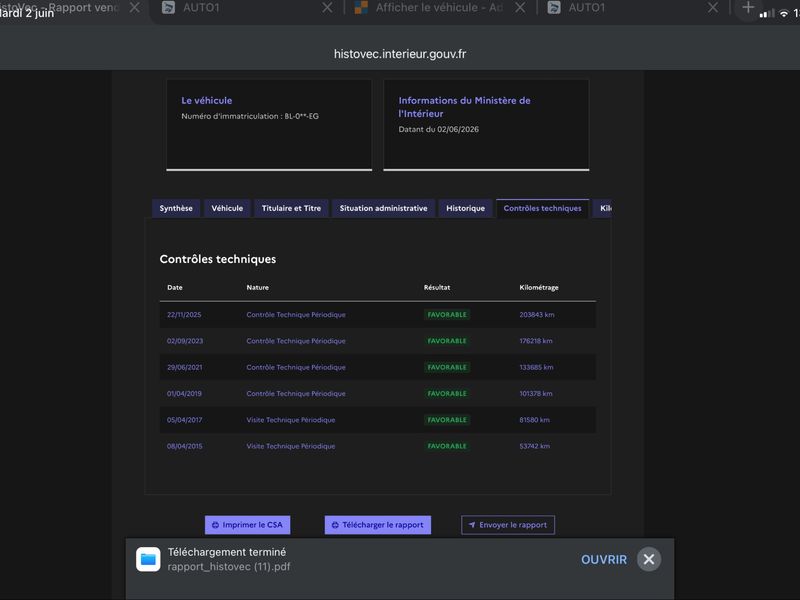800x600 pixels.
Task: Tap OUVRIR to open downloaded PDF
Action: [604, 560]
